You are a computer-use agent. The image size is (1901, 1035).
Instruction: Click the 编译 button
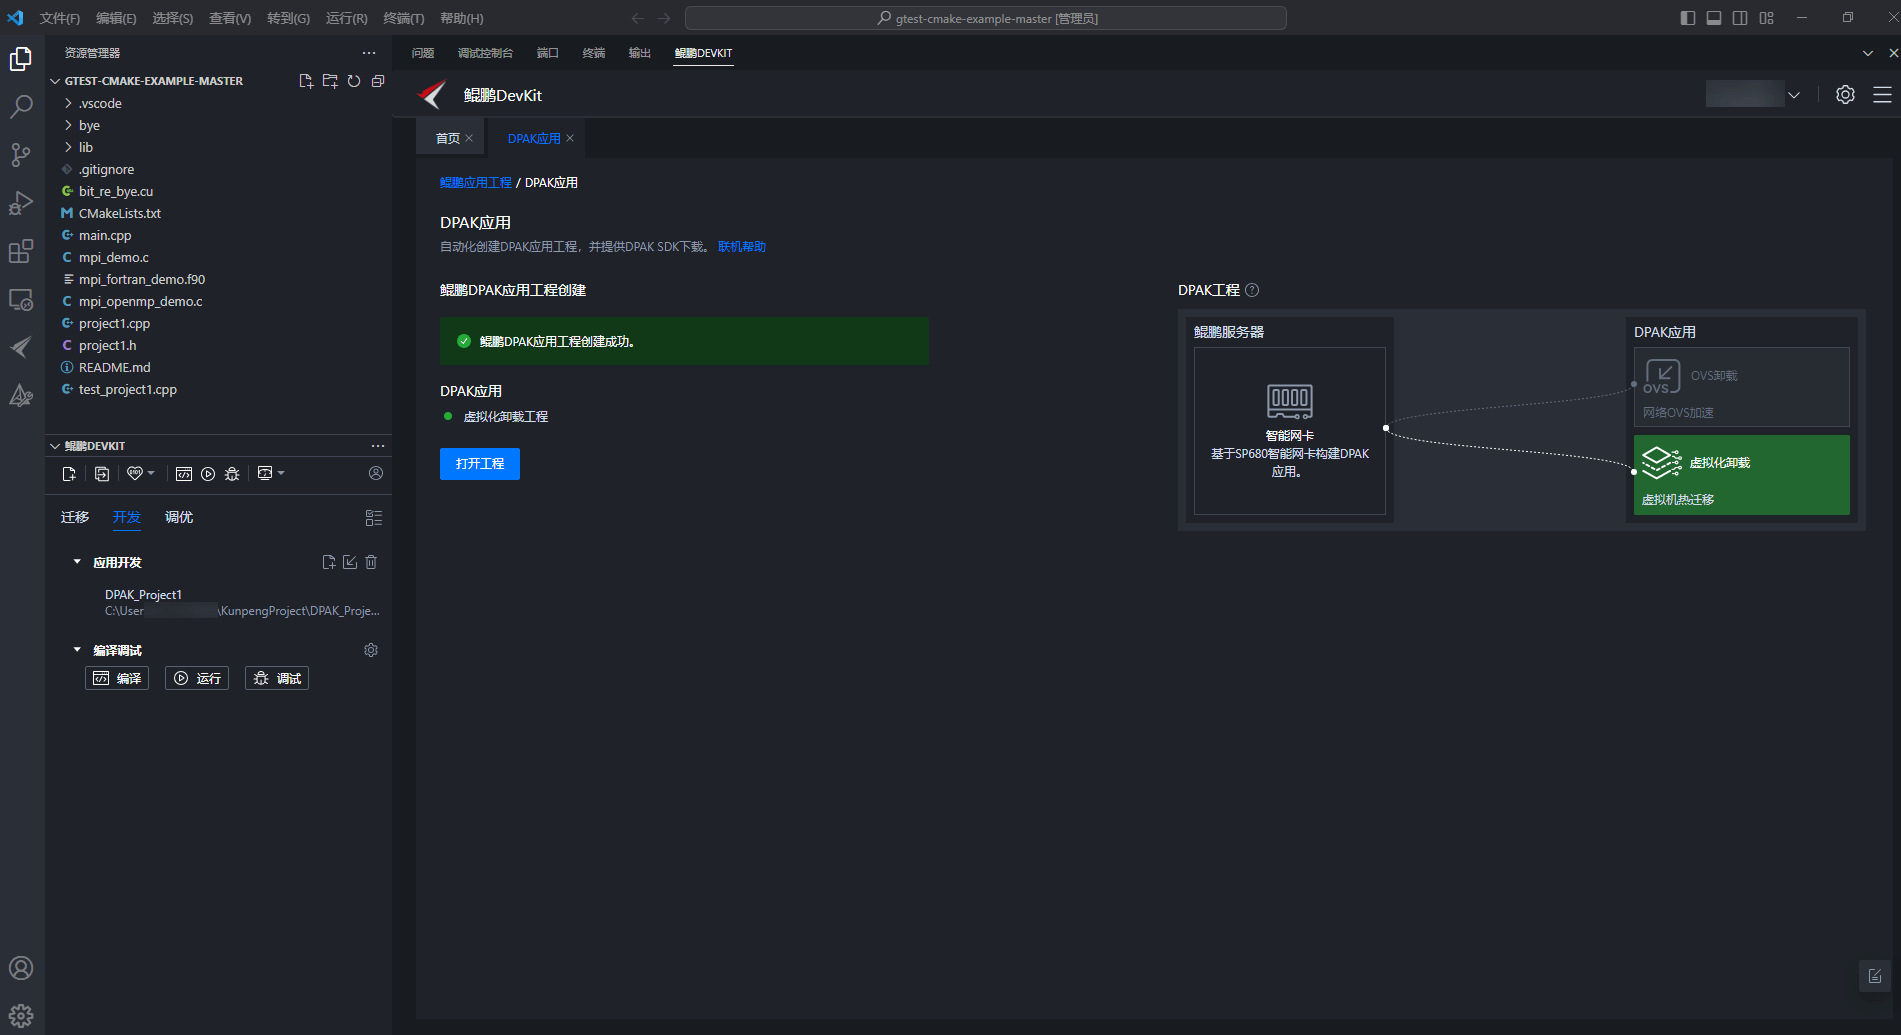pyautogui.click(x=117, y=678)
